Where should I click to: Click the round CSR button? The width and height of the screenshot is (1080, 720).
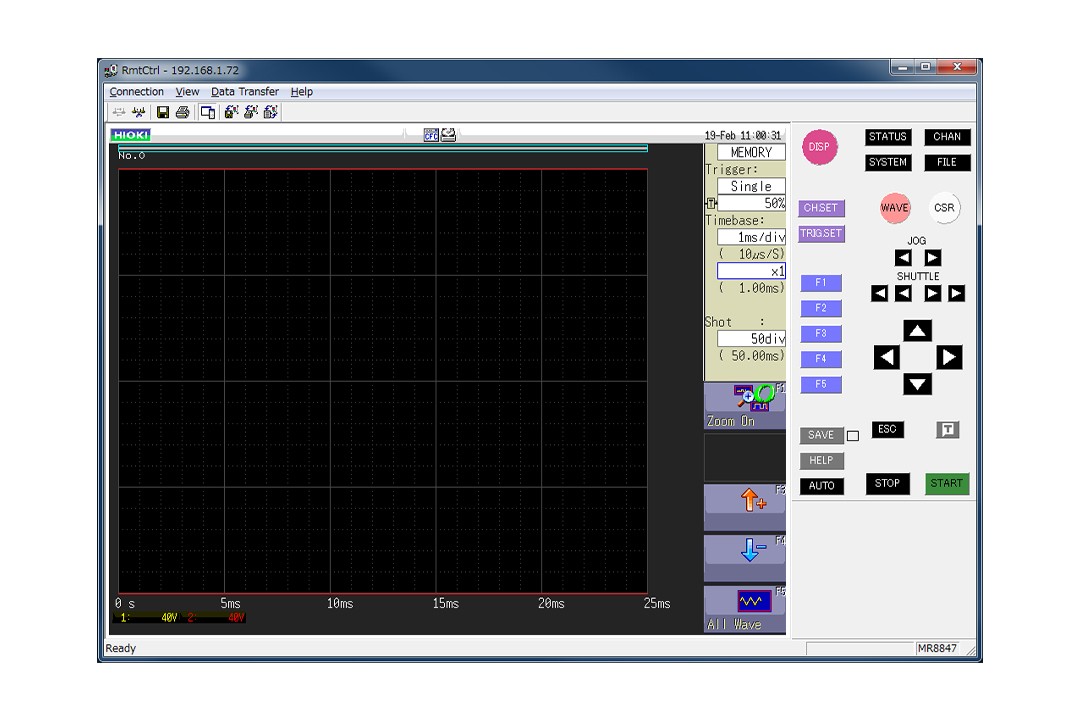[944, 208]
